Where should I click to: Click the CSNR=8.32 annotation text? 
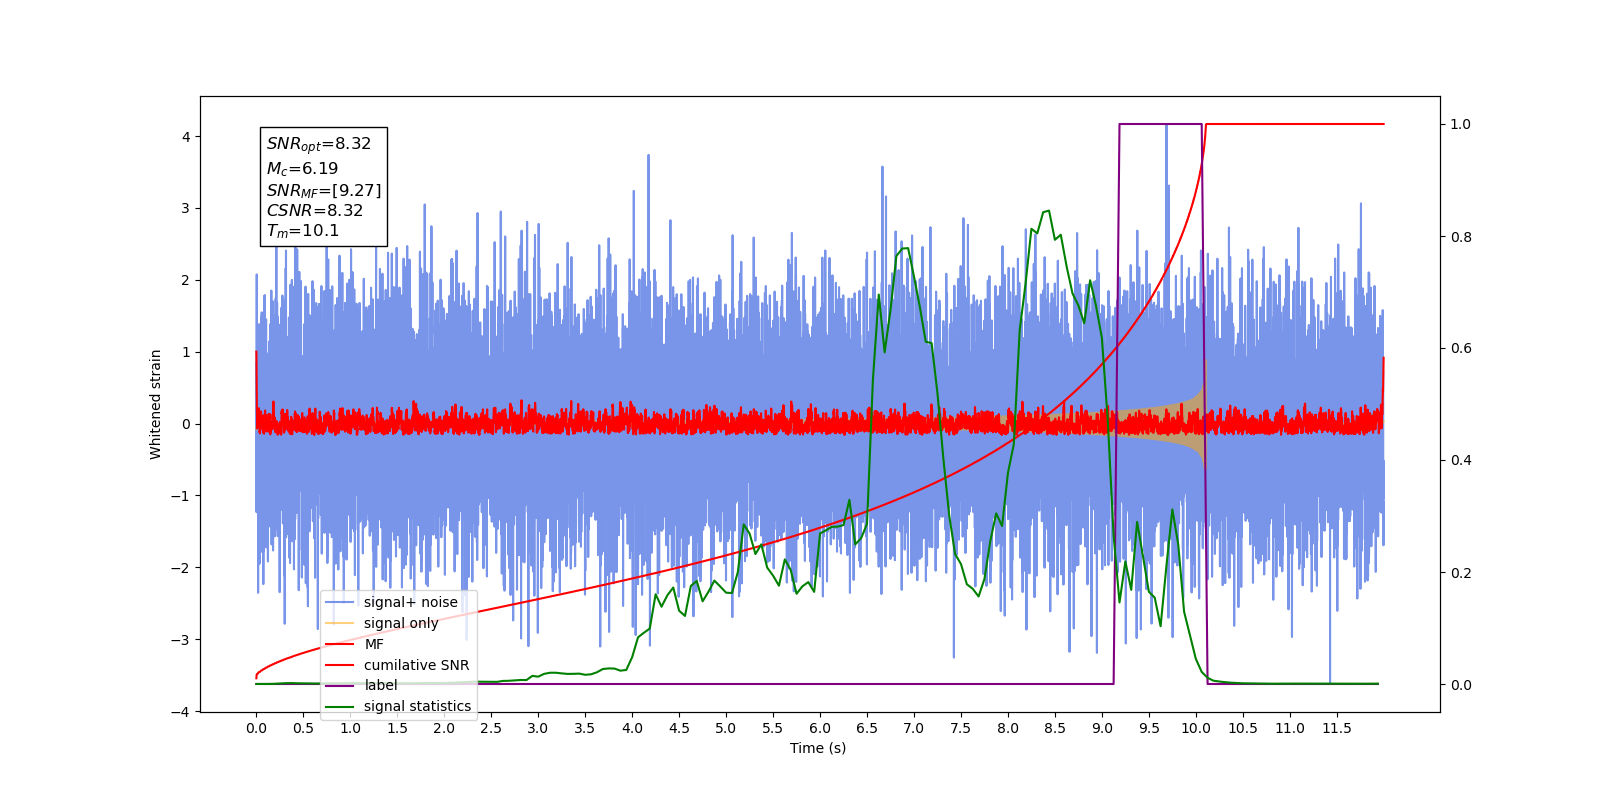click(x=315, y=210)
